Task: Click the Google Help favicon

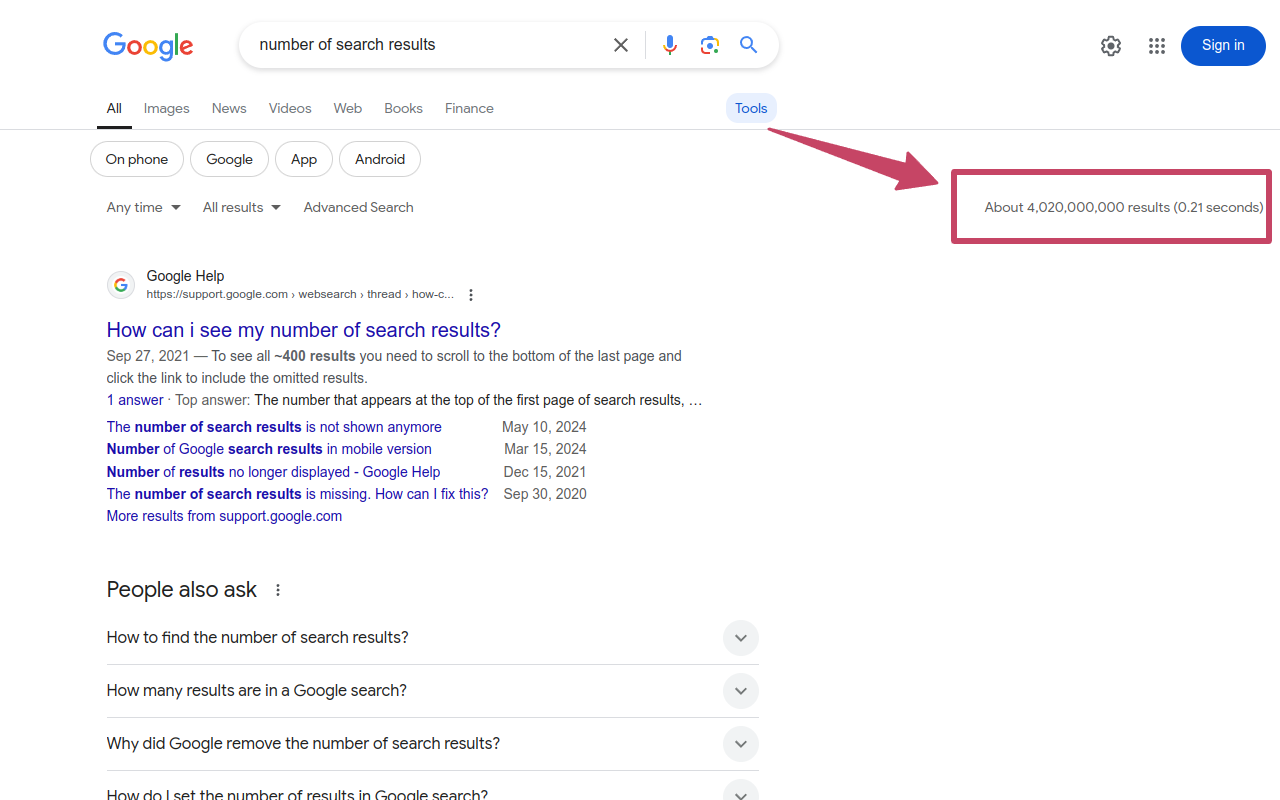Action: tap(121, 285)
